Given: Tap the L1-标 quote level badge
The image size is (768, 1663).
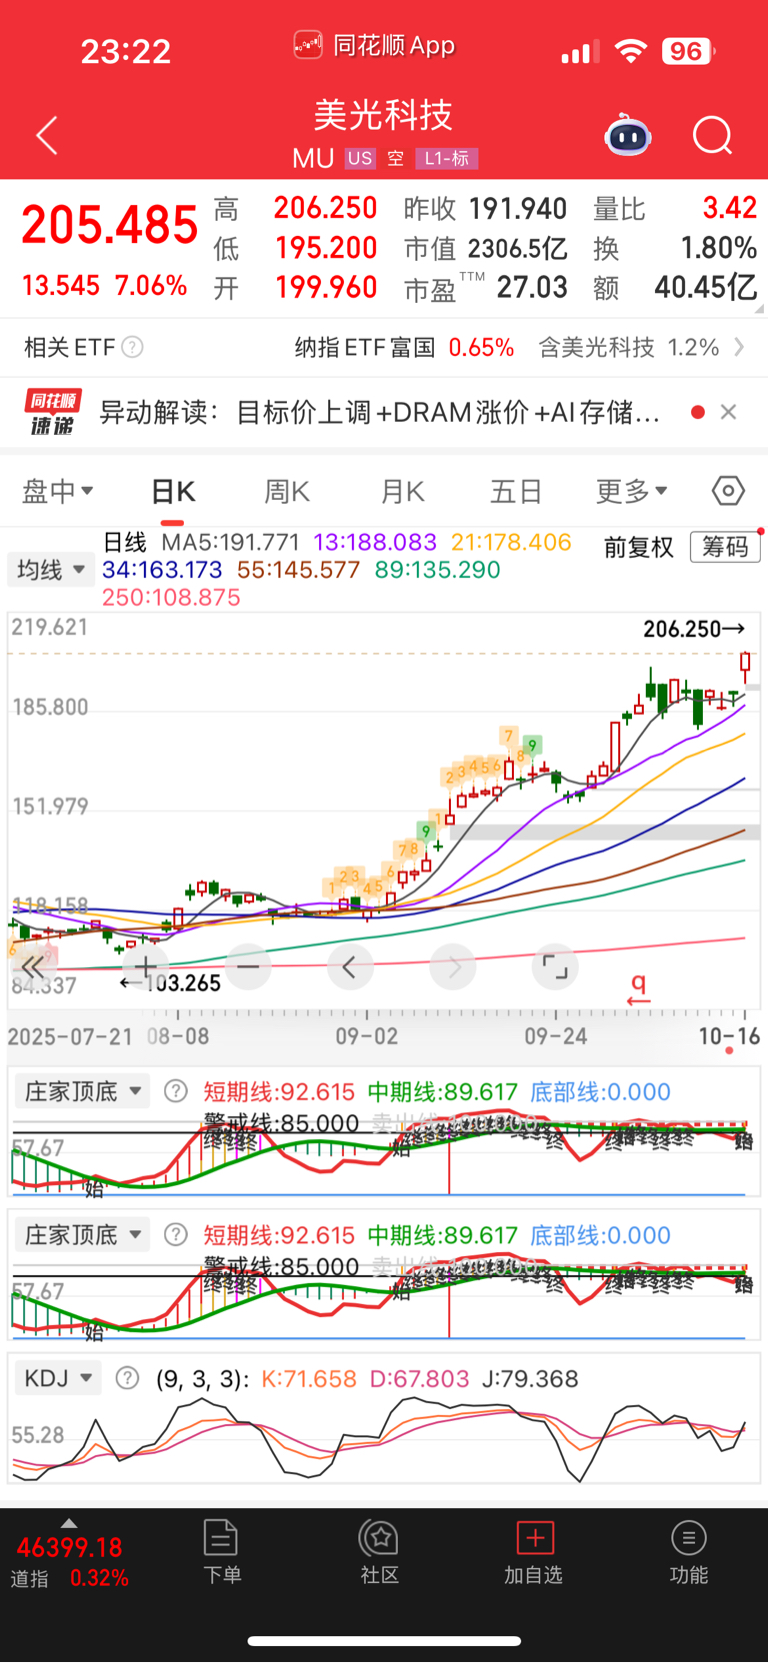Looking at the screenshot, I should (x=446, y=158).
